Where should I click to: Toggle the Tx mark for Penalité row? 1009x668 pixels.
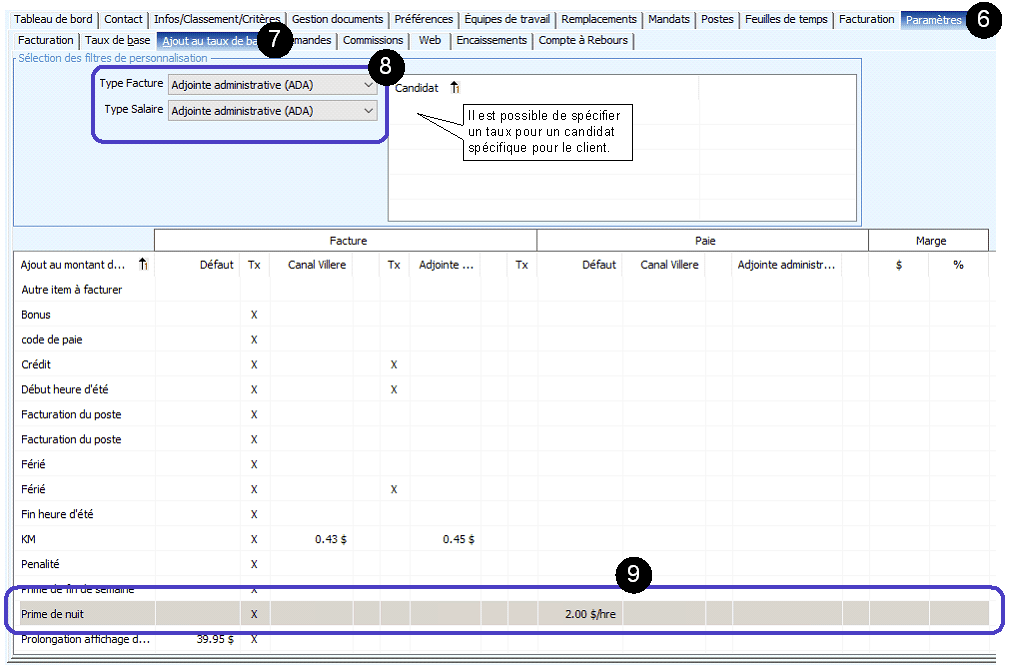[254, 565]
